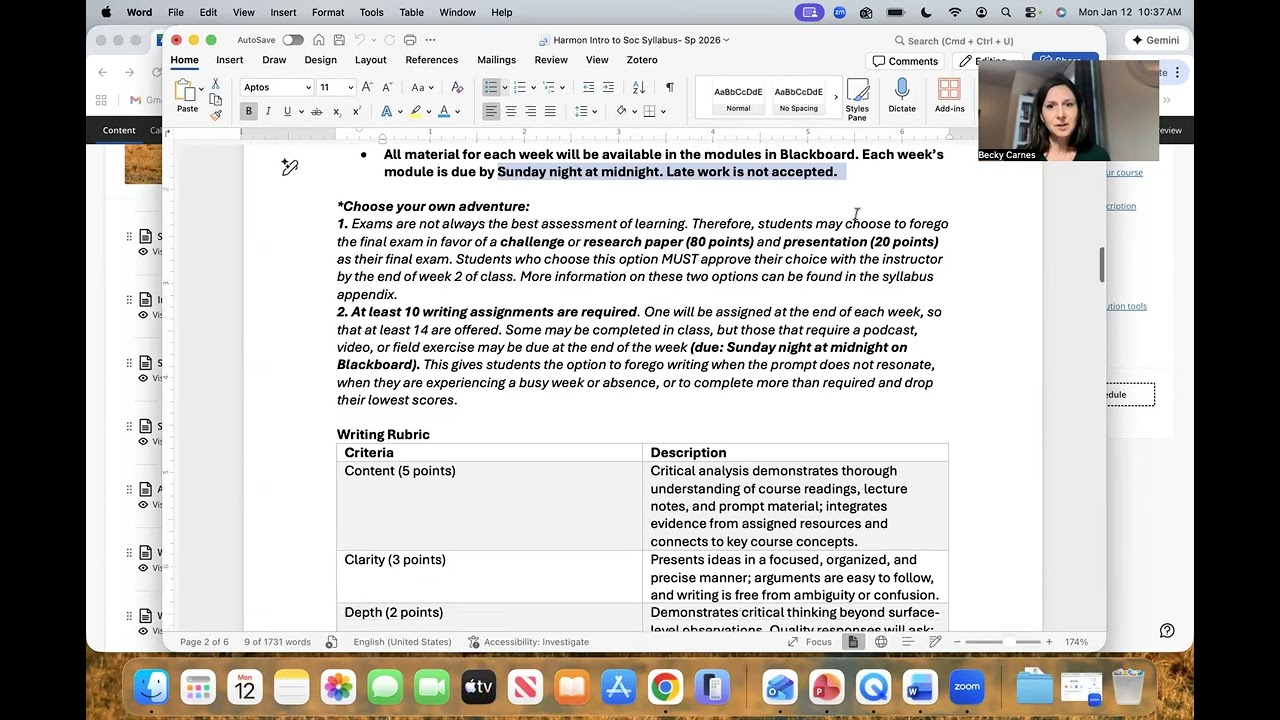Toggle paragraph marks display
Image resolution: width=1280 pixels, height=720 pixels.
(670, 87)
